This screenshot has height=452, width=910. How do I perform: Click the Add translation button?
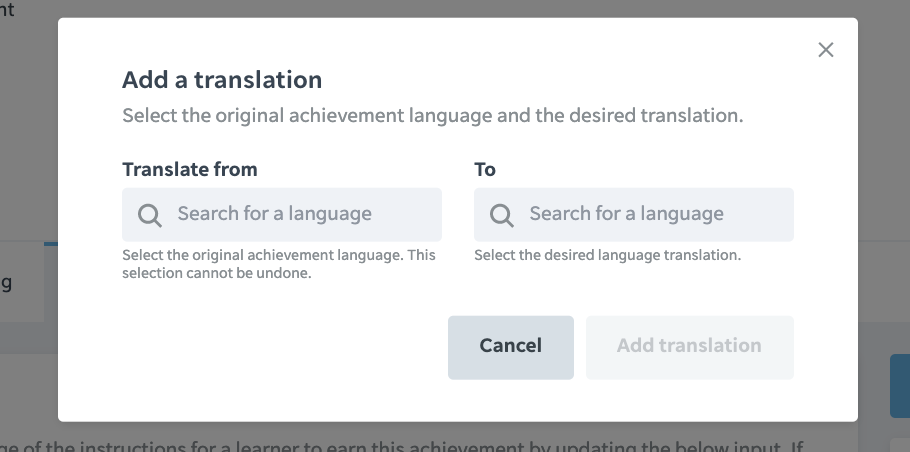pyautogui.click(x=689, y=348)
